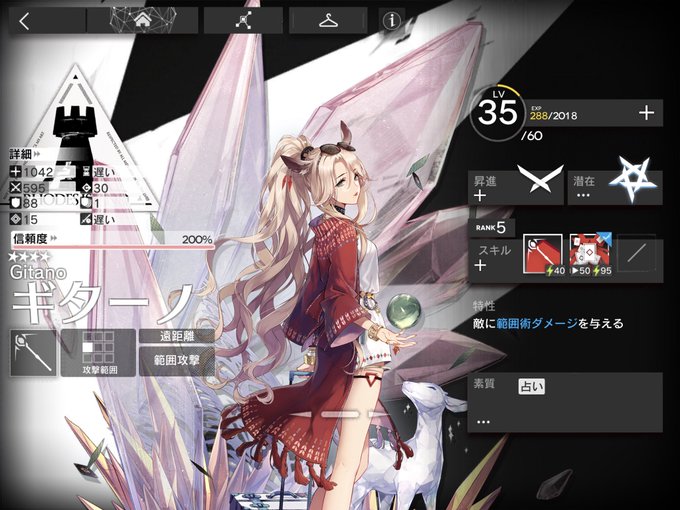Tap the empty third skill slot
This screenshot has height=510, width=680.
[636, 253]
